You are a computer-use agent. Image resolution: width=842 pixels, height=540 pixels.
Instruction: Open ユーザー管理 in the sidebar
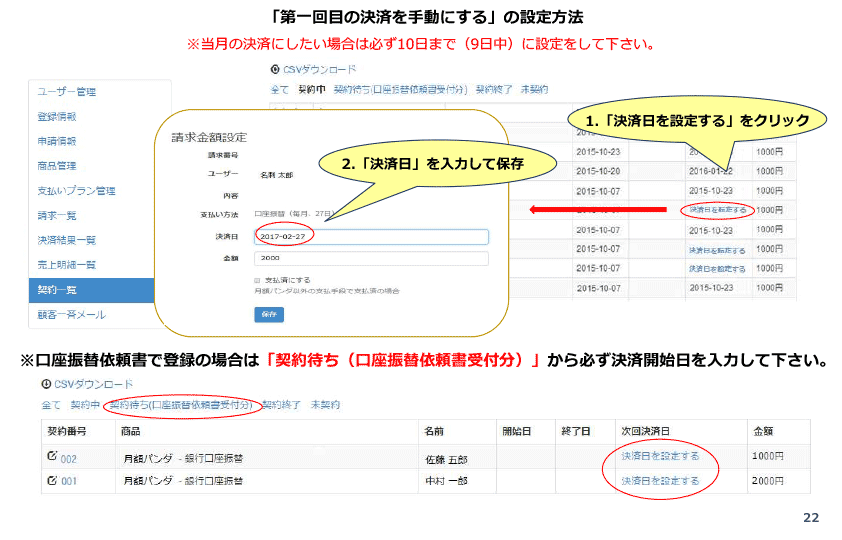[66, 92]
